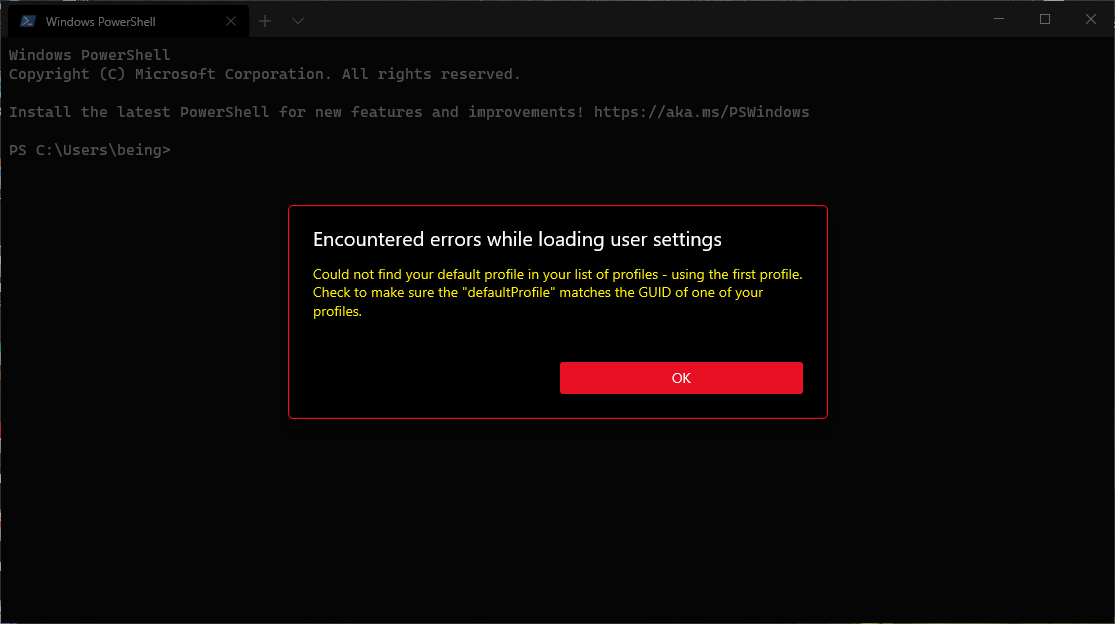The height and width of the screenshot is (624, 1115).
Task: Click the Copyright (C) Microsoft Corporation line
Action: pyautogui.click(x=265, y=74)
